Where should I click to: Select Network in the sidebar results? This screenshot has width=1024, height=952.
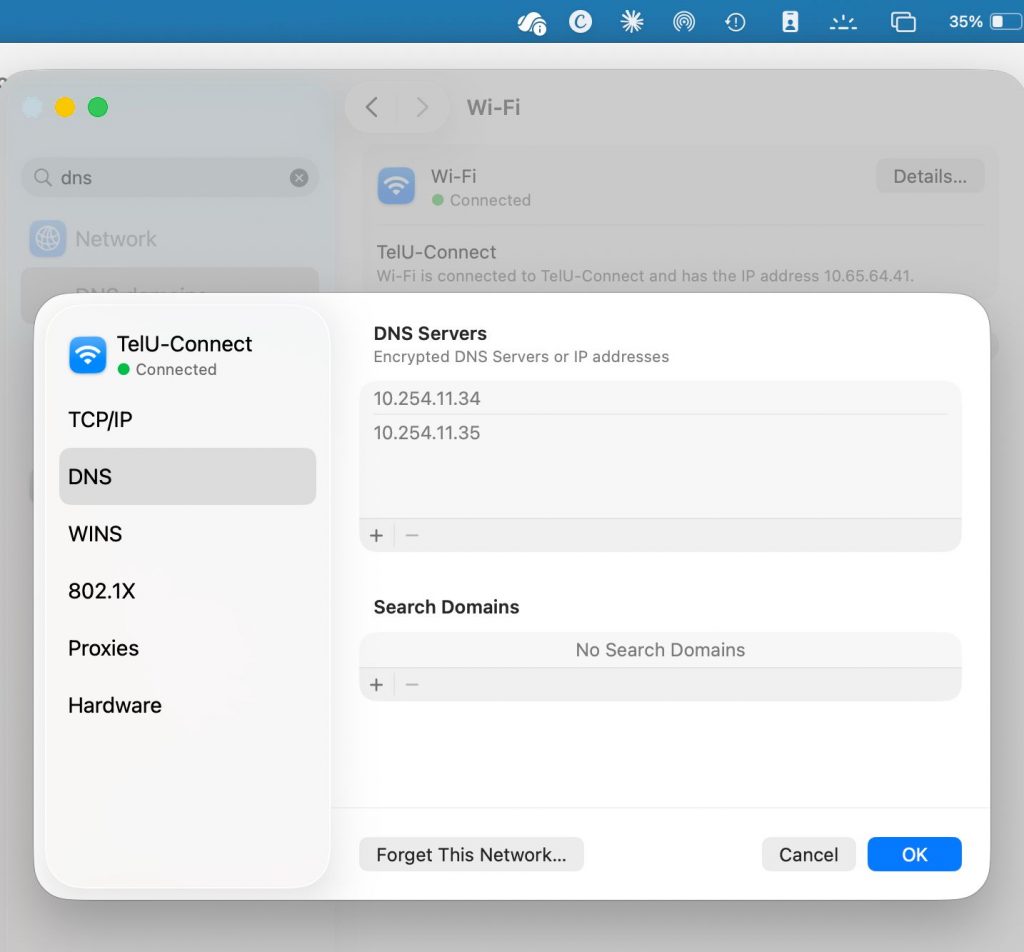[170, 239]
